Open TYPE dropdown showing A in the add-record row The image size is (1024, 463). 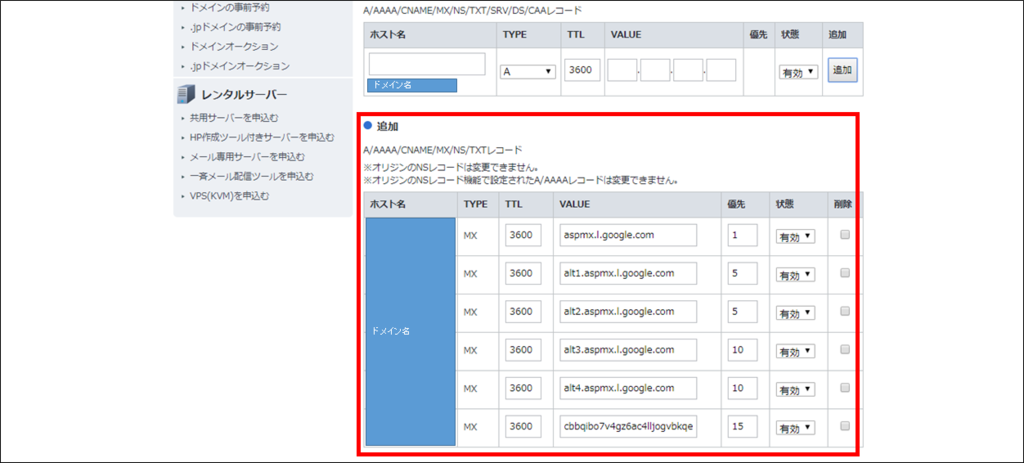[528, 72]
